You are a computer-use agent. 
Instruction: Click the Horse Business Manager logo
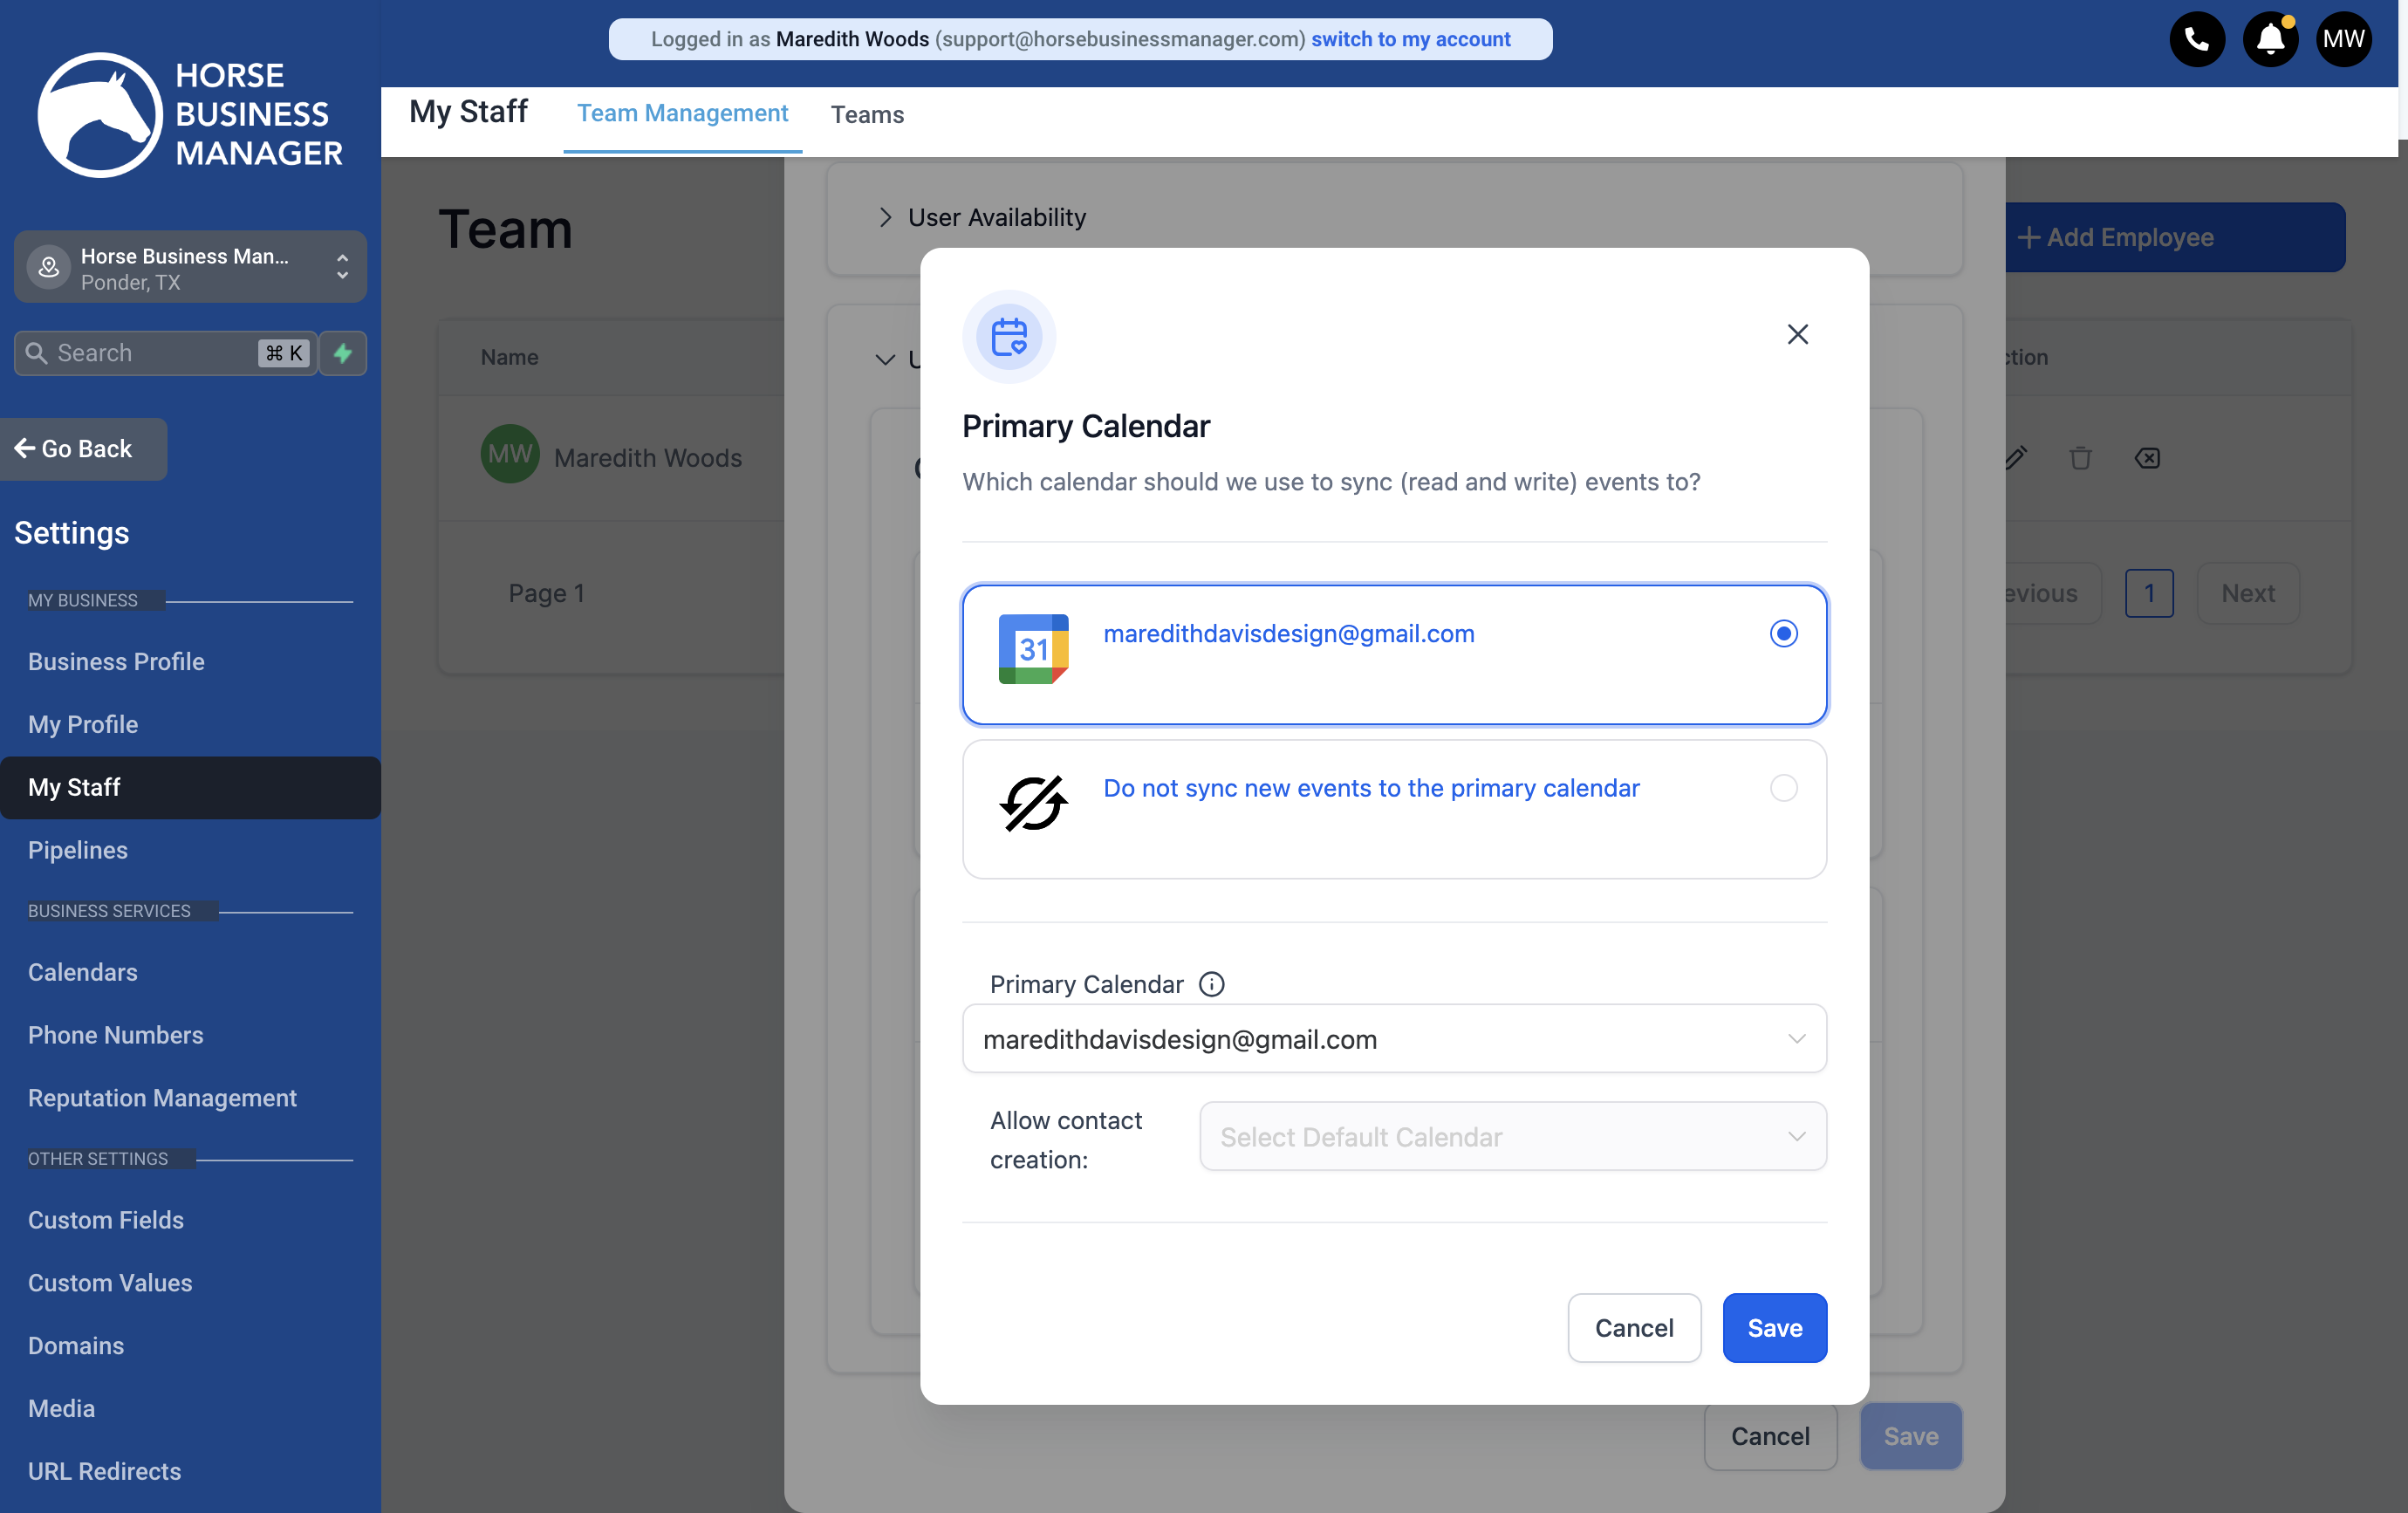tap(190, 114)
